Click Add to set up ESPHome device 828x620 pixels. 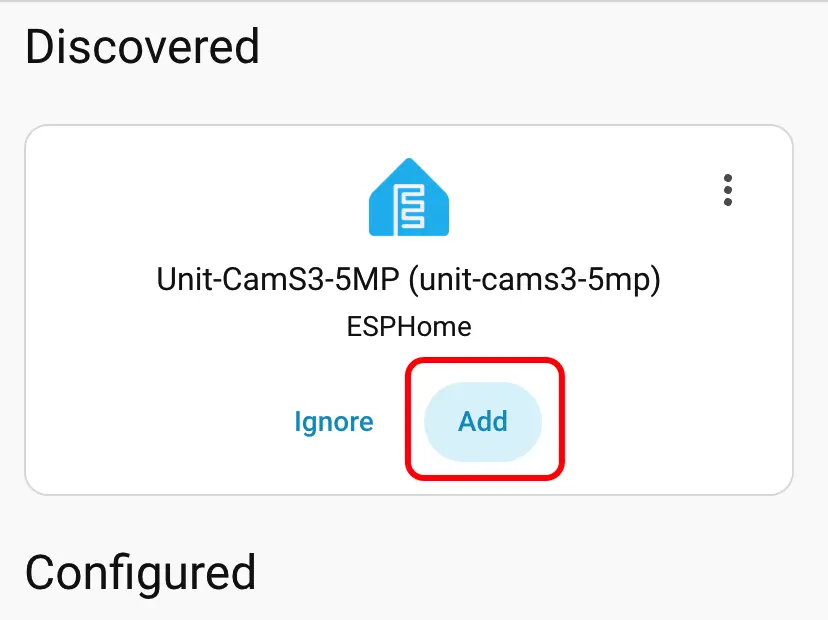tap(483, 421)
